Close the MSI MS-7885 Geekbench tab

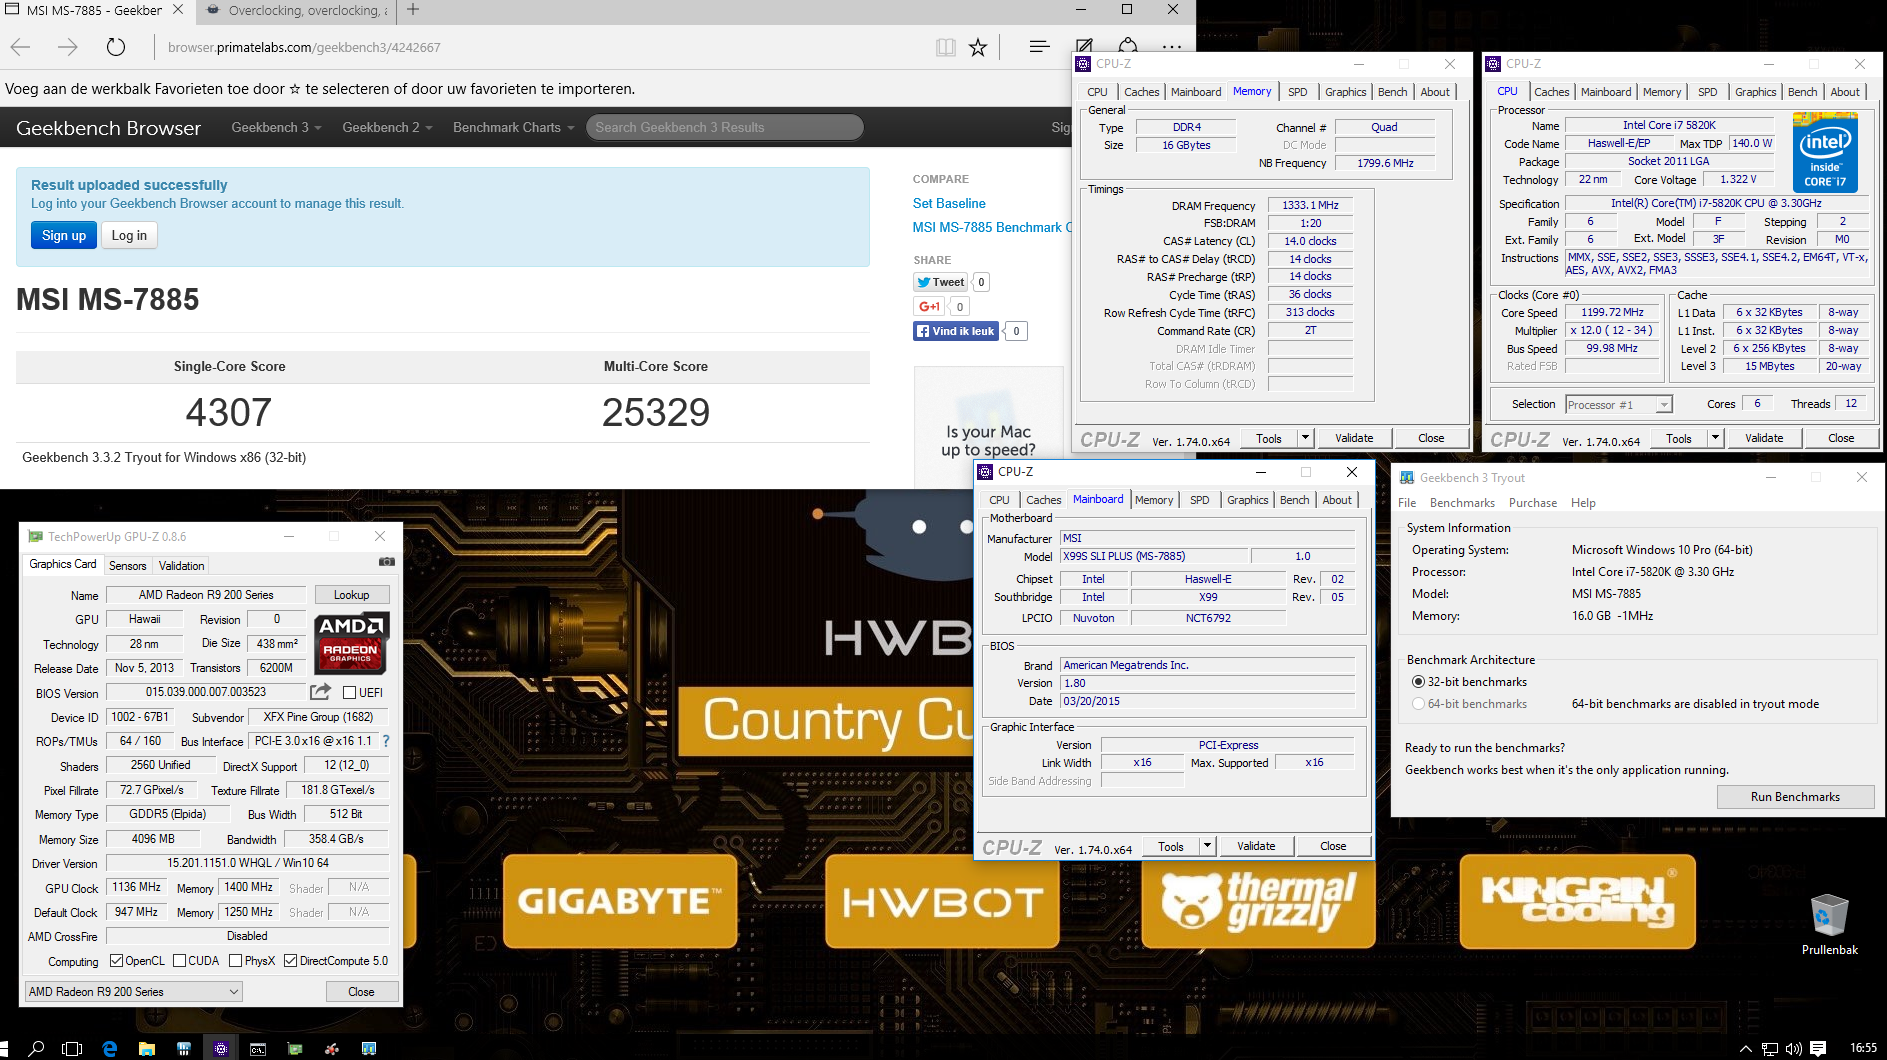177,10
